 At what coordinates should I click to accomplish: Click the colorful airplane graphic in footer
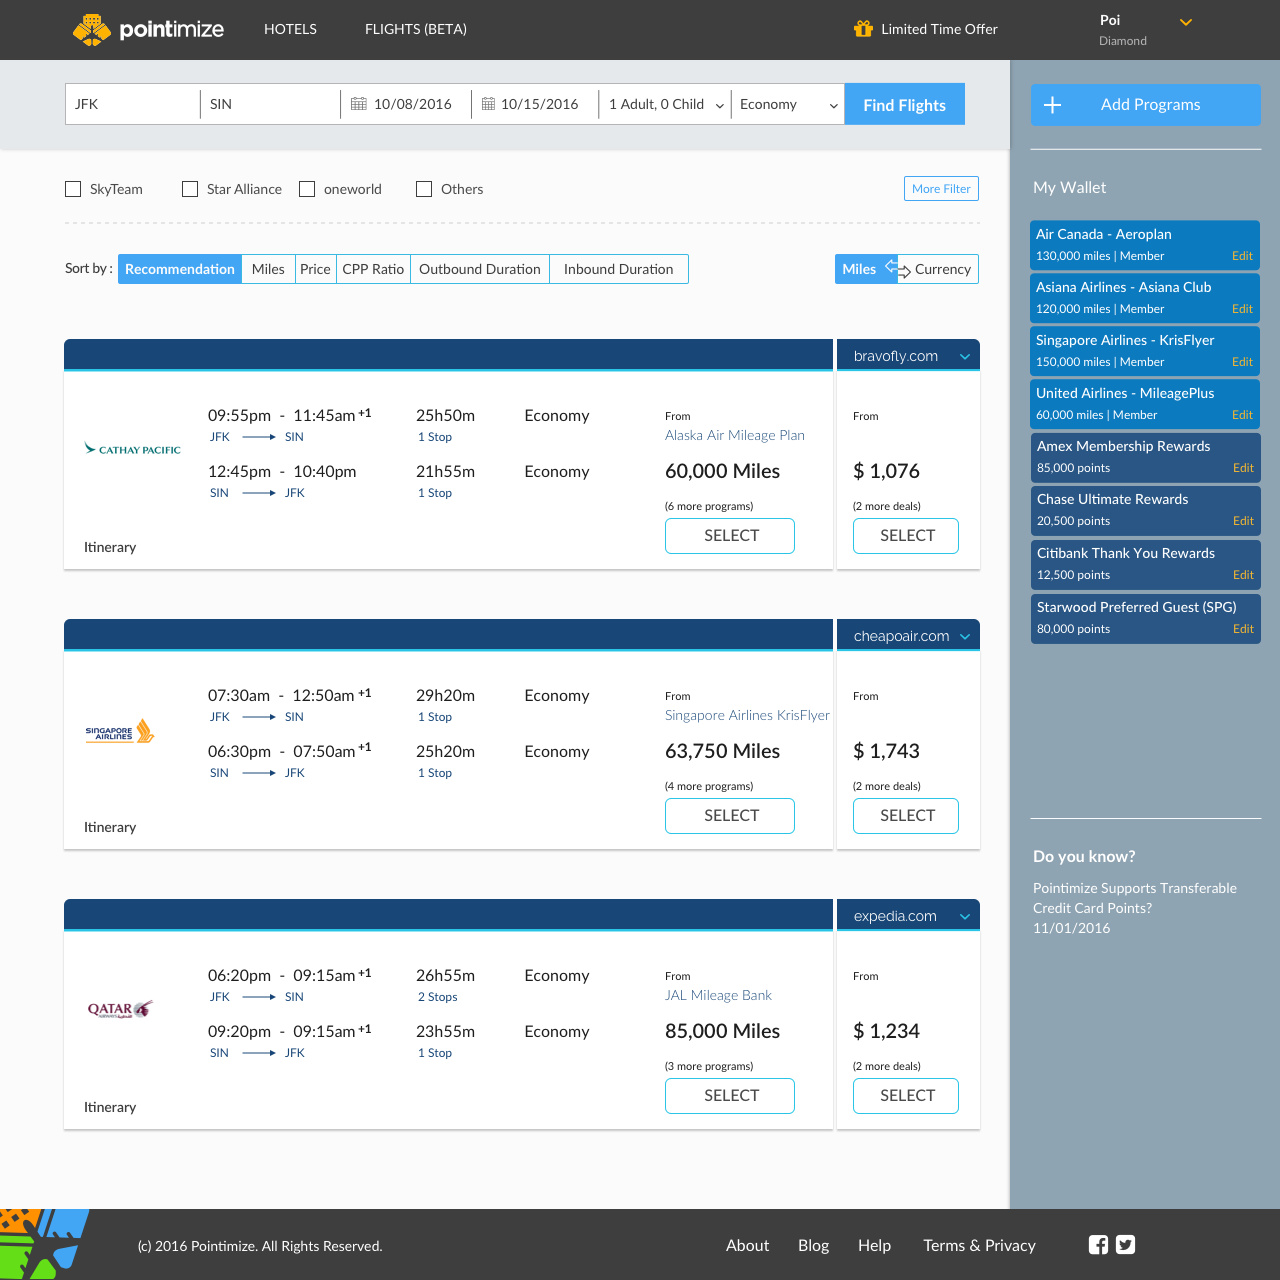43,1244
